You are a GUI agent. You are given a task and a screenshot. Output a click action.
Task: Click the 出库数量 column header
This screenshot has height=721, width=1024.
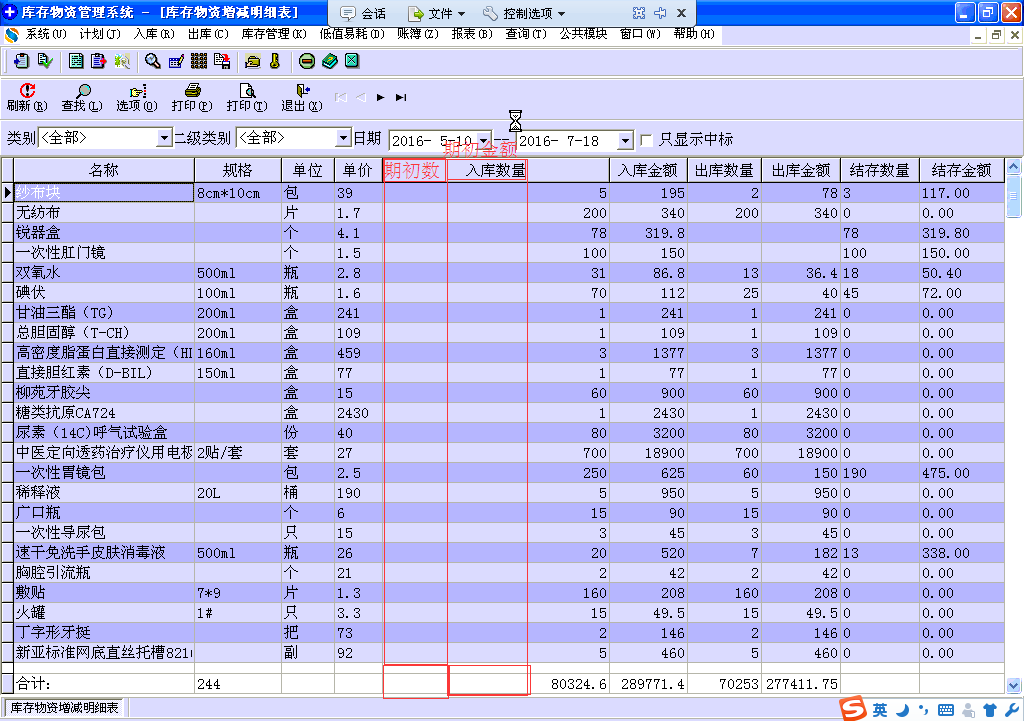(x=724, y=170)
